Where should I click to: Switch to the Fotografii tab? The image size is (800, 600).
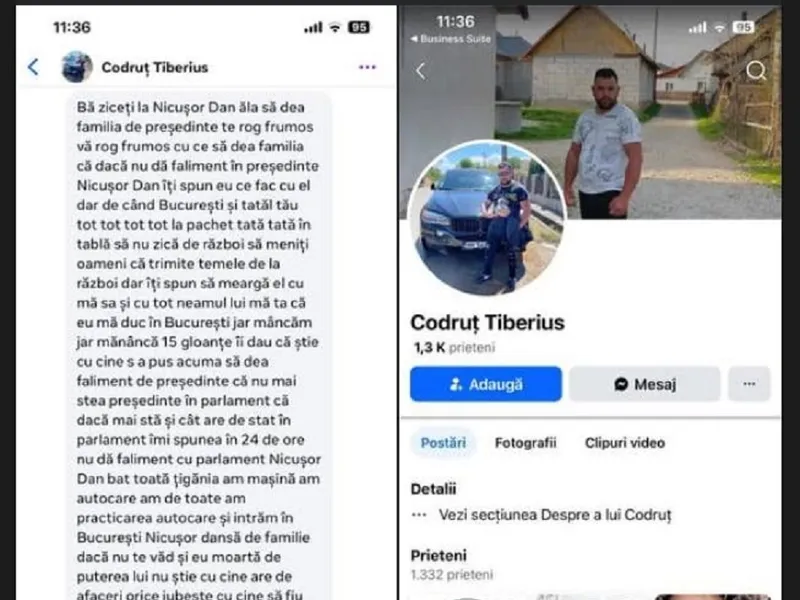pyautogui.click(x=526, y=443)
